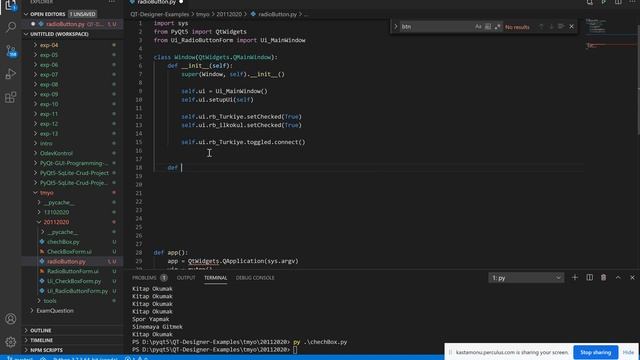Viewport: 640px width, 360px height.
Task: Open the Search view in activity bar
Action: point(11,27)
